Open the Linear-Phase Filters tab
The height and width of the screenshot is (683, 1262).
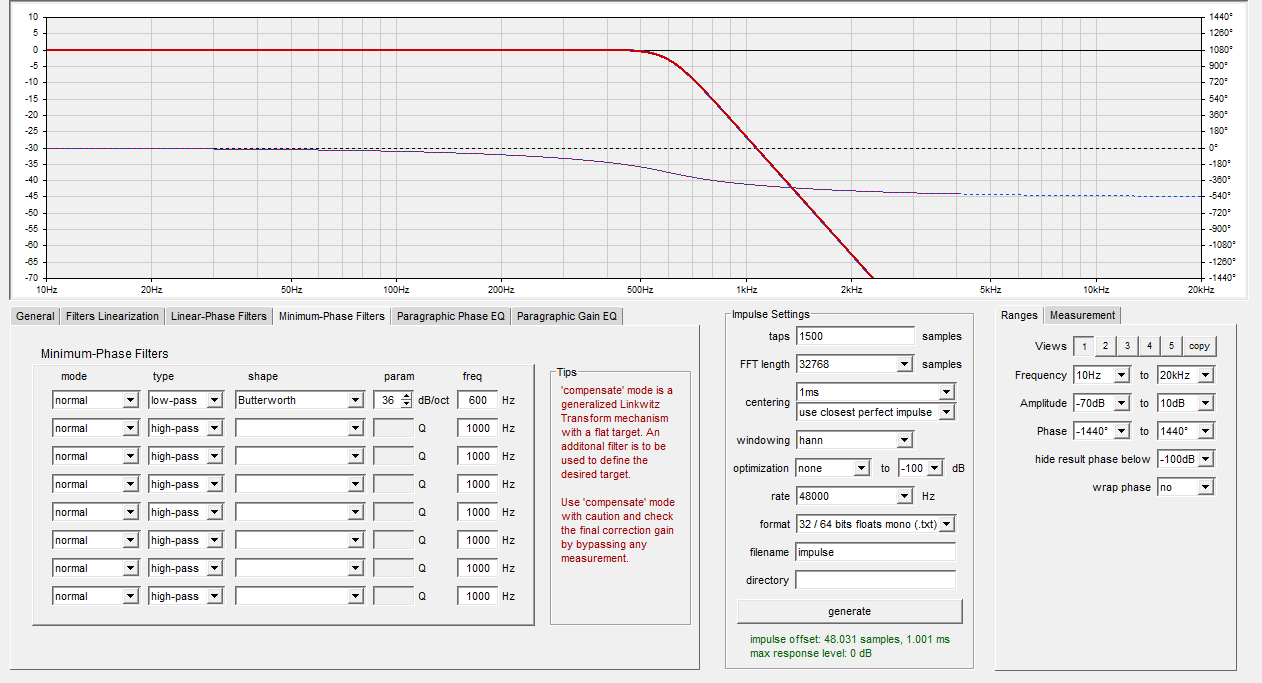click(x=218, y=316)
